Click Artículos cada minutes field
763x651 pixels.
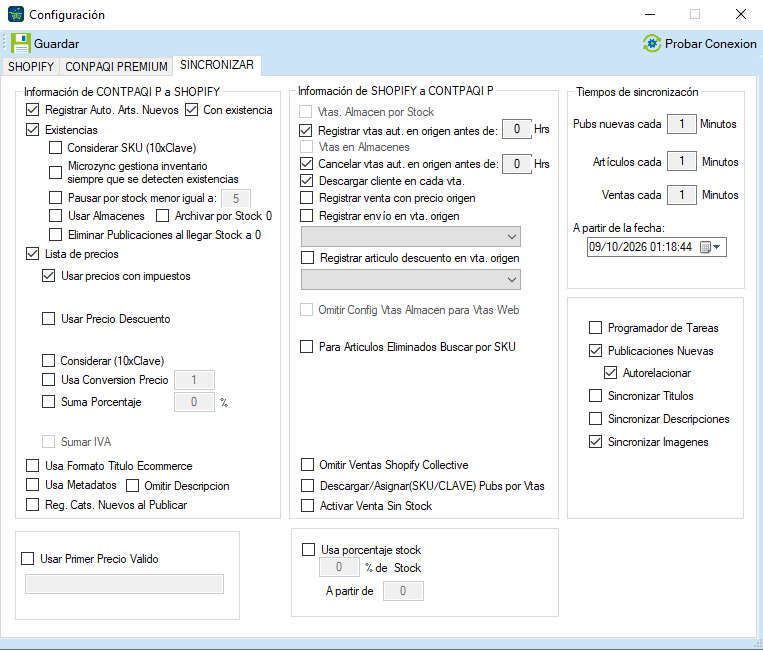pyautogui.click(x=682, y=161)
